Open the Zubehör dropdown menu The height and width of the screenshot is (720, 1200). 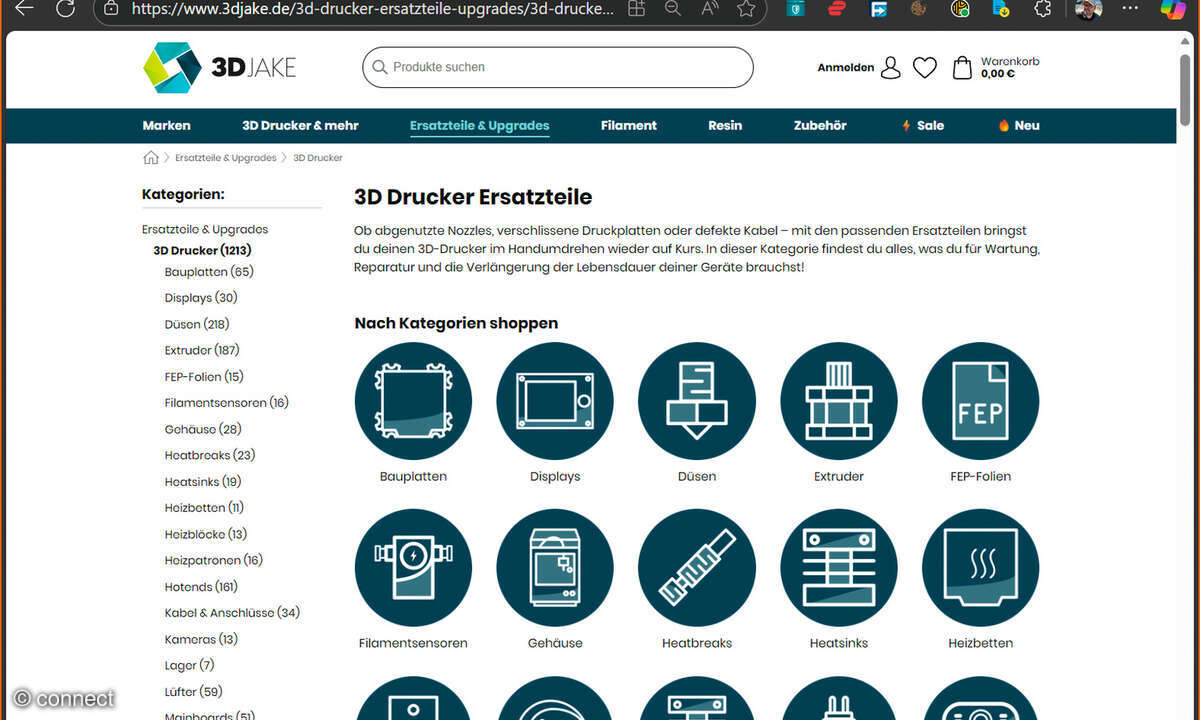[x=819, y=125]
